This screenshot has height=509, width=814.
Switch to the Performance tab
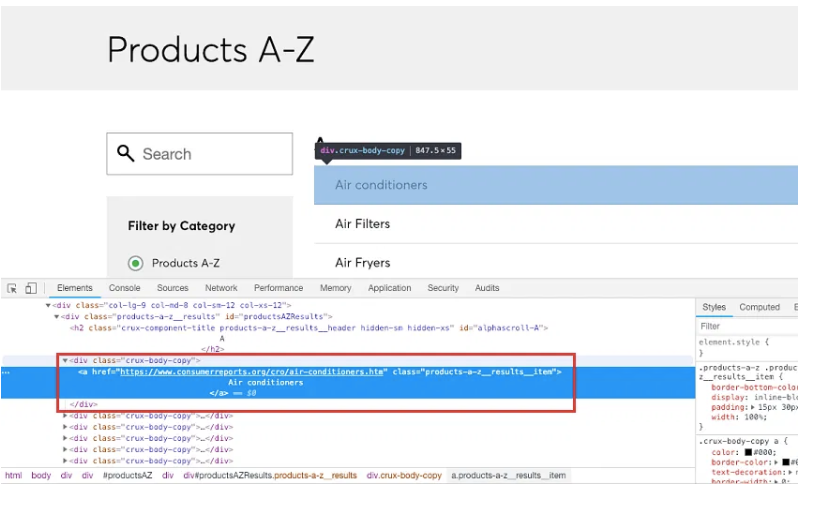tap(278, 288)
